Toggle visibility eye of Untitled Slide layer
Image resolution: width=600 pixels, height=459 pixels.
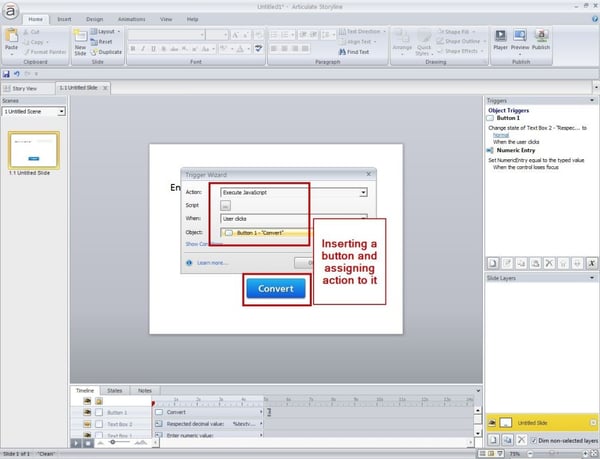click(492, 423)
